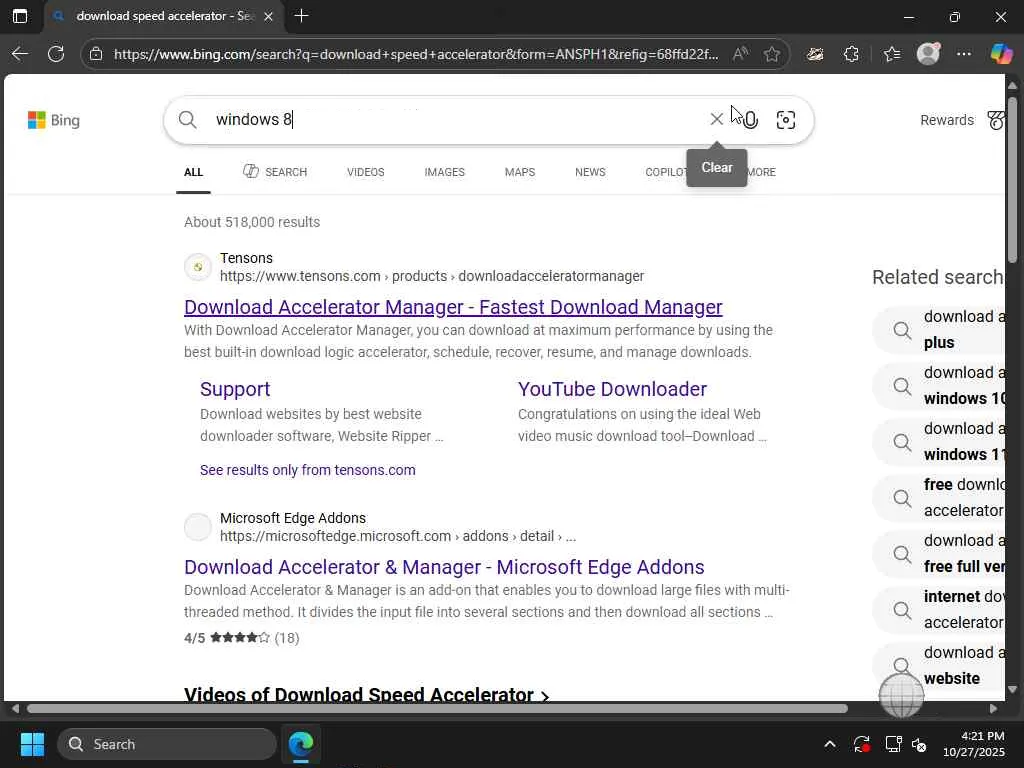Viewport: 1024px width, 768px height.
Task: Open the YouTube Downloader sublink
Action: (x=613, y=389)
